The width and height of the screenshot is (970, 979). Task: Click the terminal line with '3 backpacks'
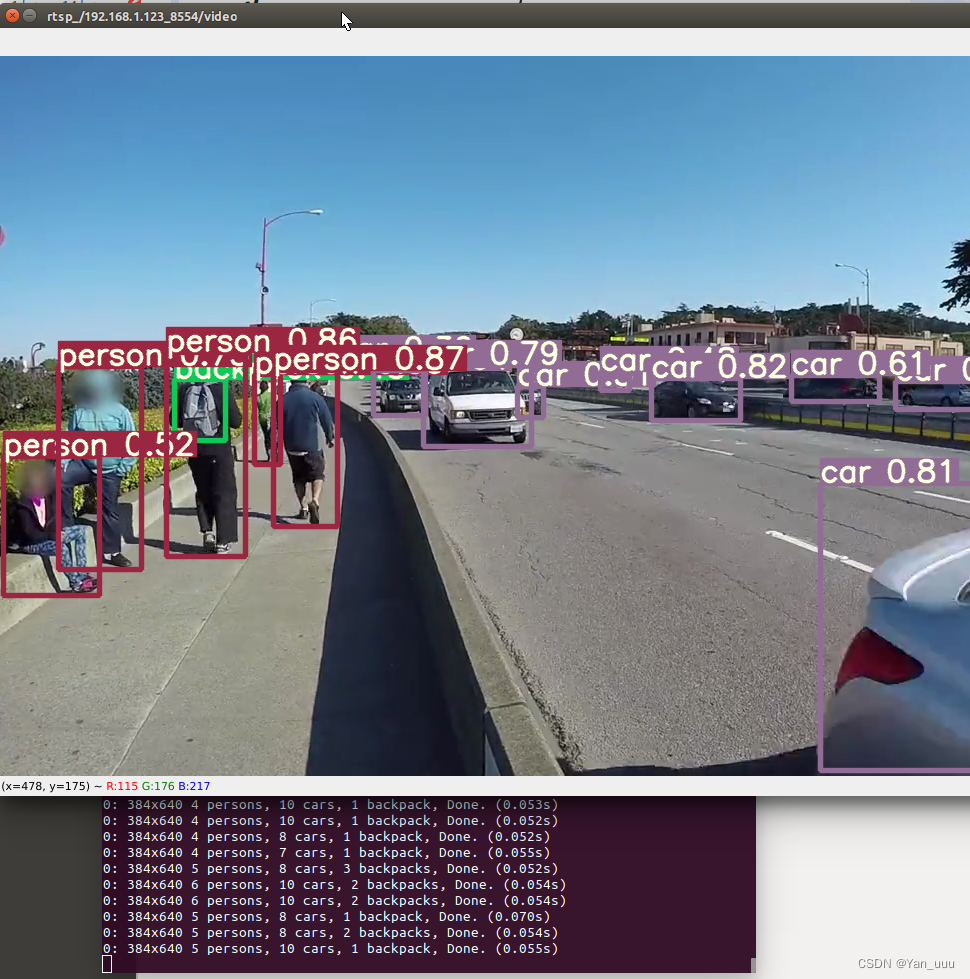[x=331, y=868]
